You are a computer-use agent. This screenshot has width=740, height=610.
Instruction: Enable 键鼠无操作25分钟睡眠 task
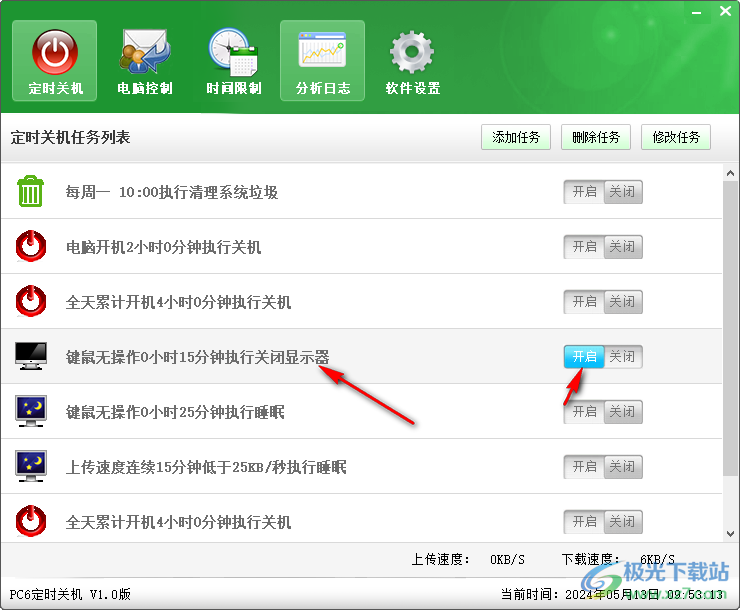[x=584, y=412]
